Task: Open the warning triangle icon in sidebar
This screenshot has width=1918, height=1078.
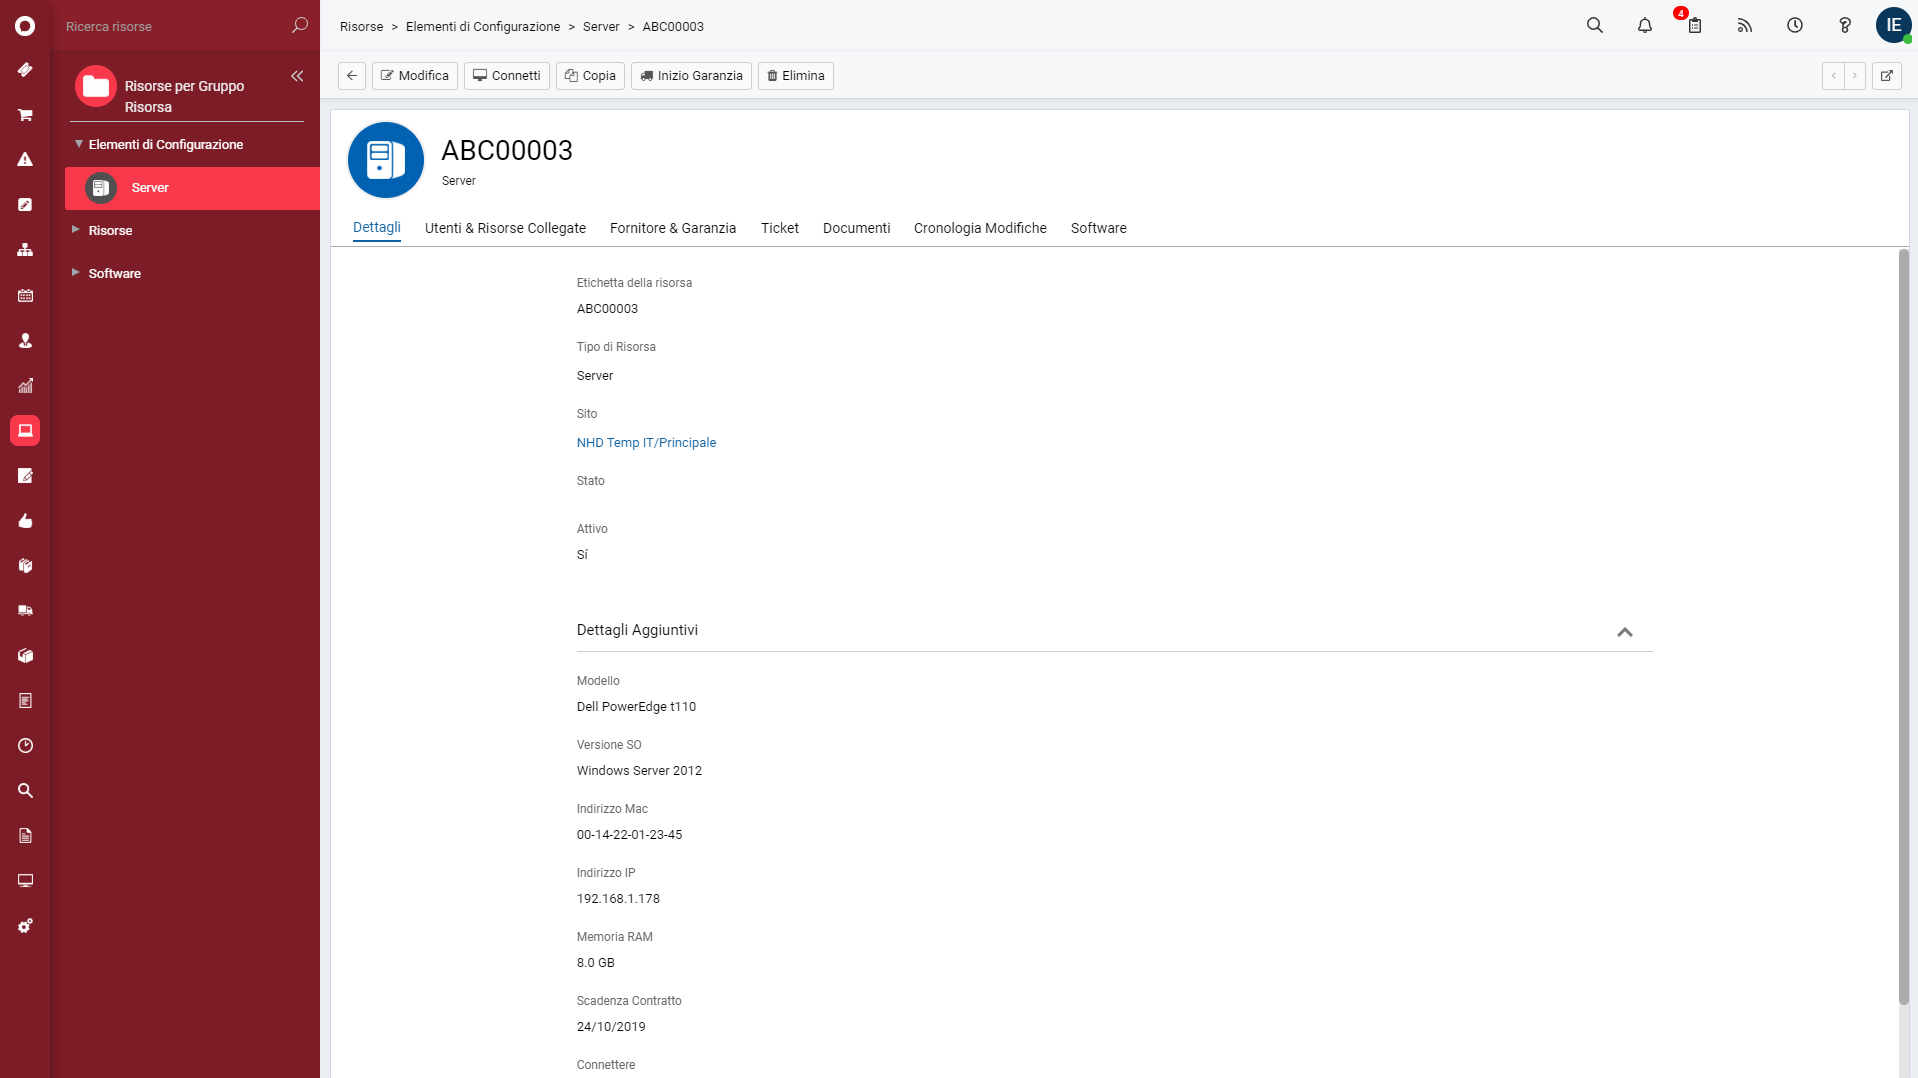Action: pyautogui.click(x=25, y=160)
